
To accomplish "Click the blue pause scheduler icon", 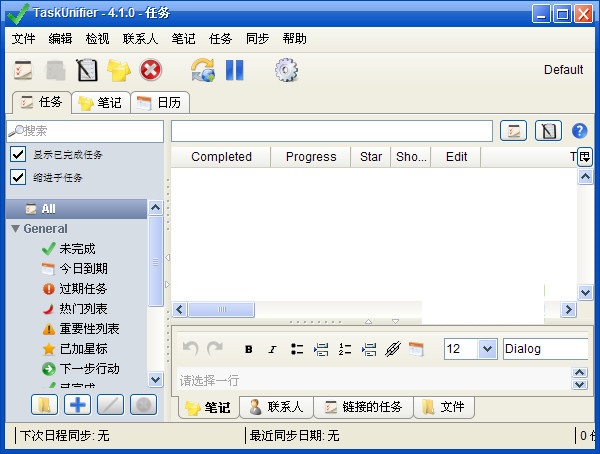I will 234,70.
